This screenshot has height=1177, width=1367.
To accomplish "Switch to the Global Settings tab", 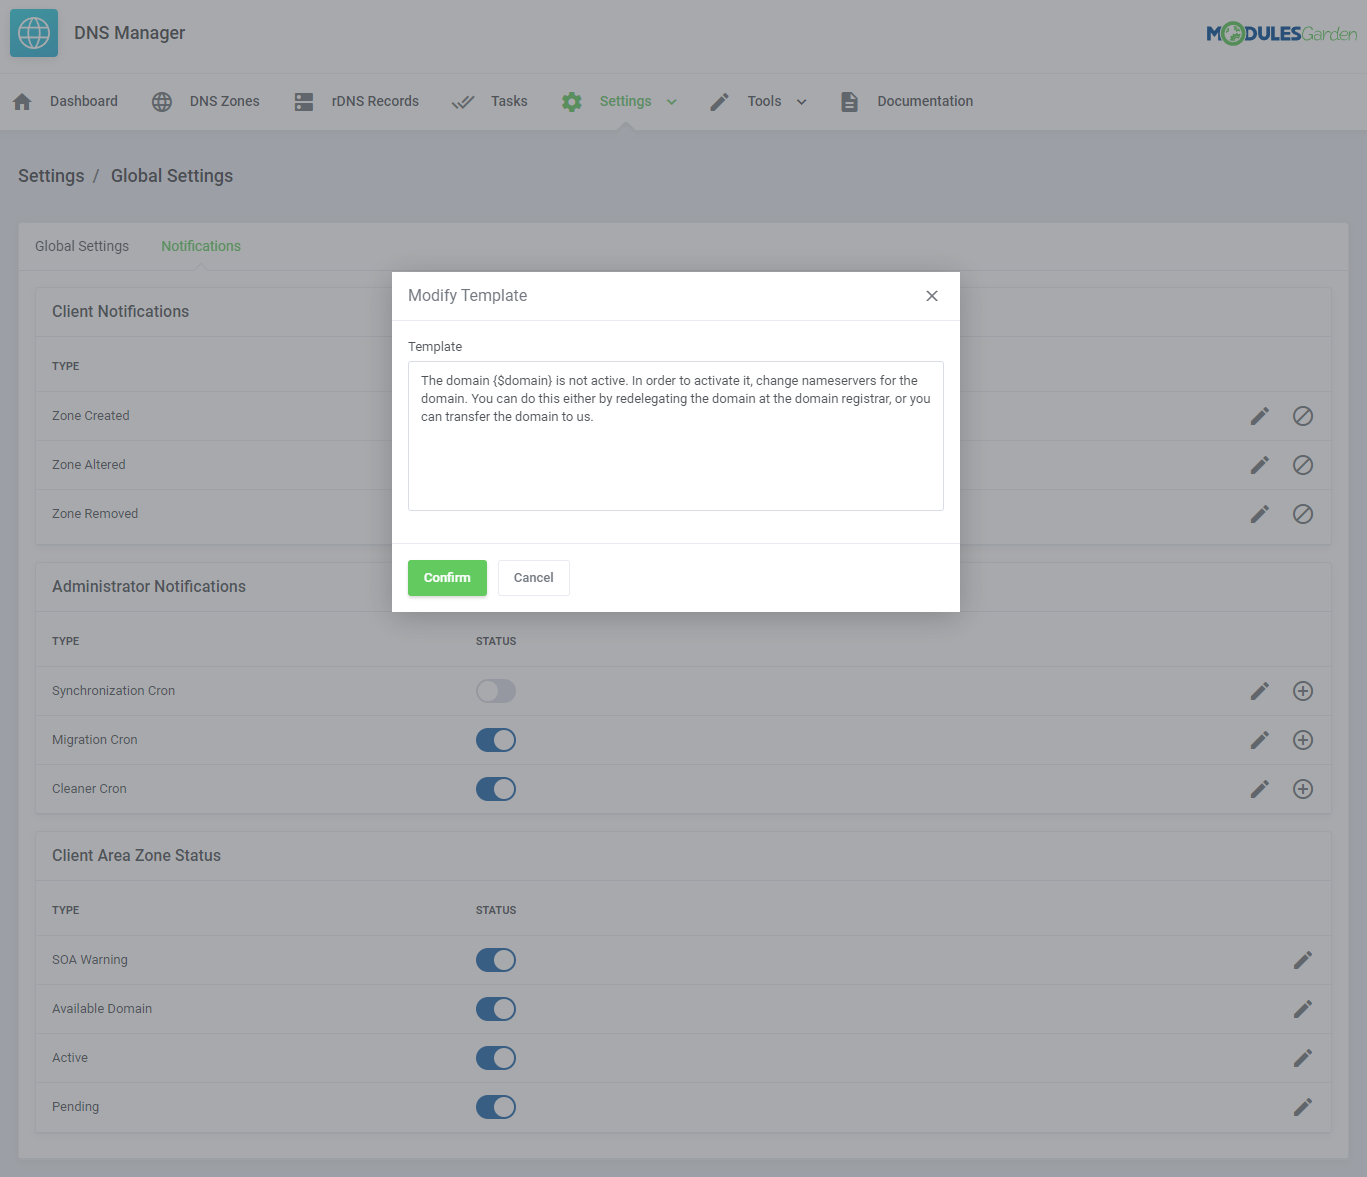I will pyautogui.click(x=81, y=246).
